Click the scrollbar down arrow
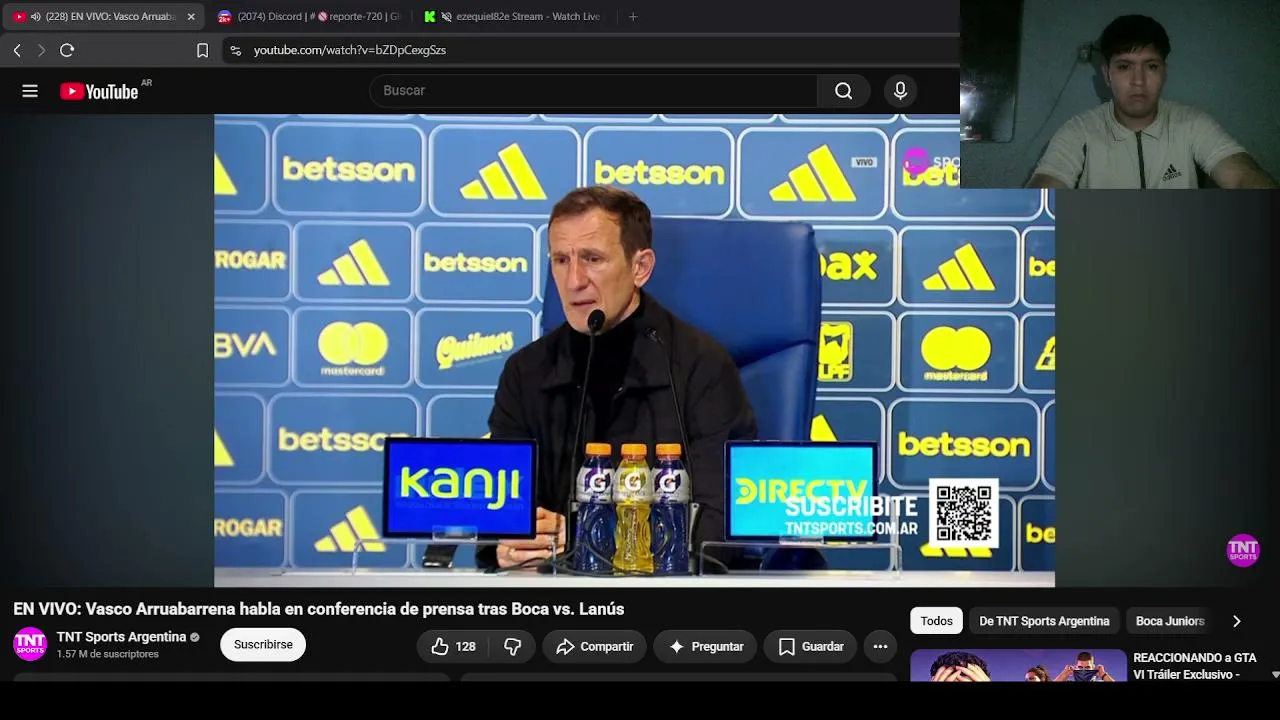The width and height of the screenshot is (1280, 720). (x=1274, y=675)
